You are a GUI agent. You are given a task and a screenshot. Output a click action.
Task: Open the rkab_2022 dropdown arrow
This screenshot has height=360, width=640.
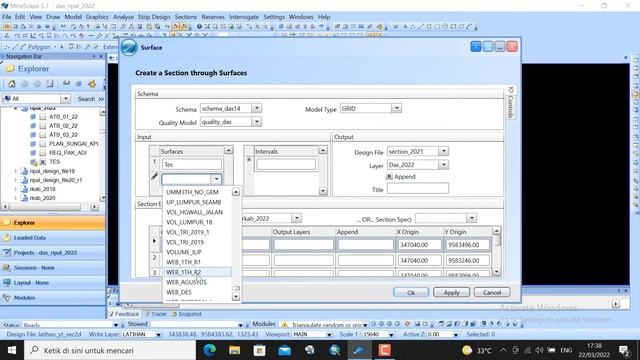coord(297,218)
